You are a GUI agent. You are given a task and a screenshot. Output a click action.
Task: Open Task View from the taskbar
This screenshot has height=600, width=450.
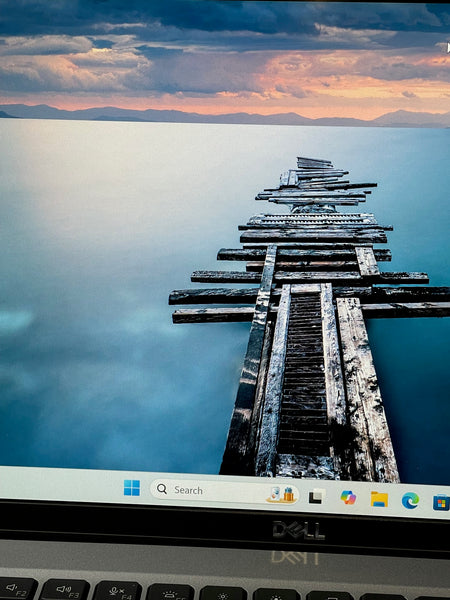[x=316, y=496]
